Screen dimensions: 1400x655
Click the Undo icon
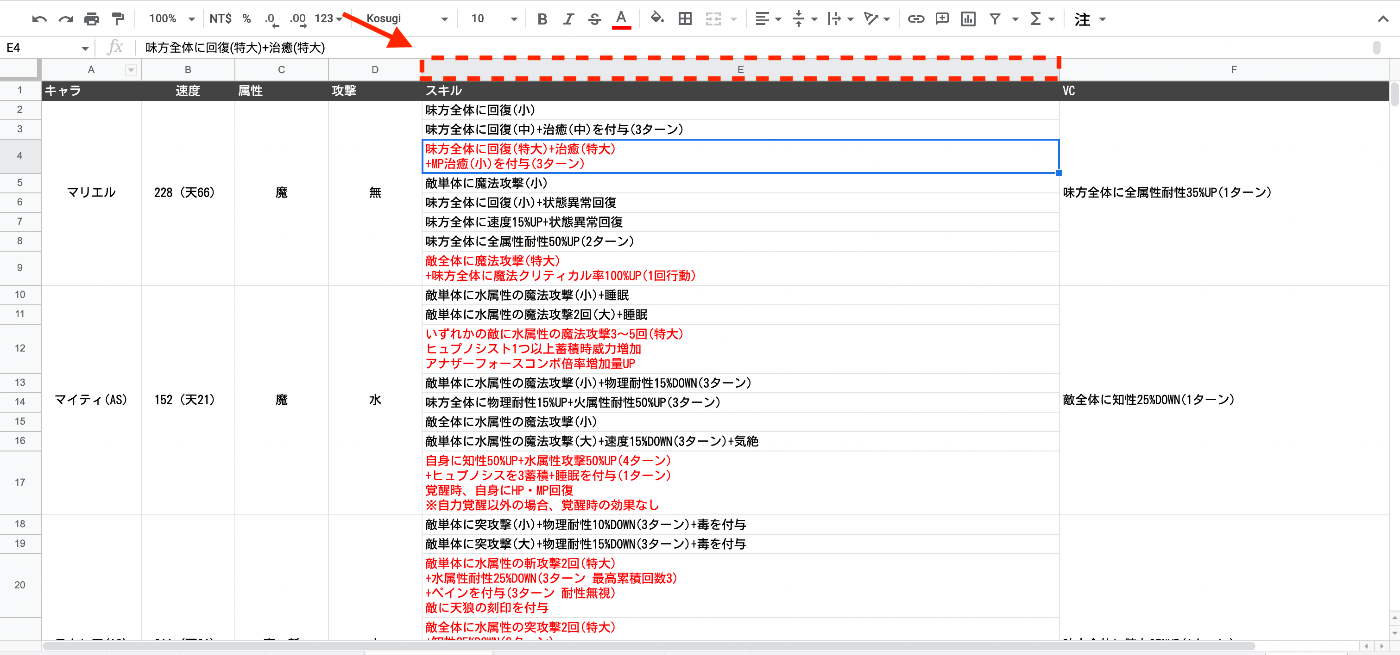point(40,19)
